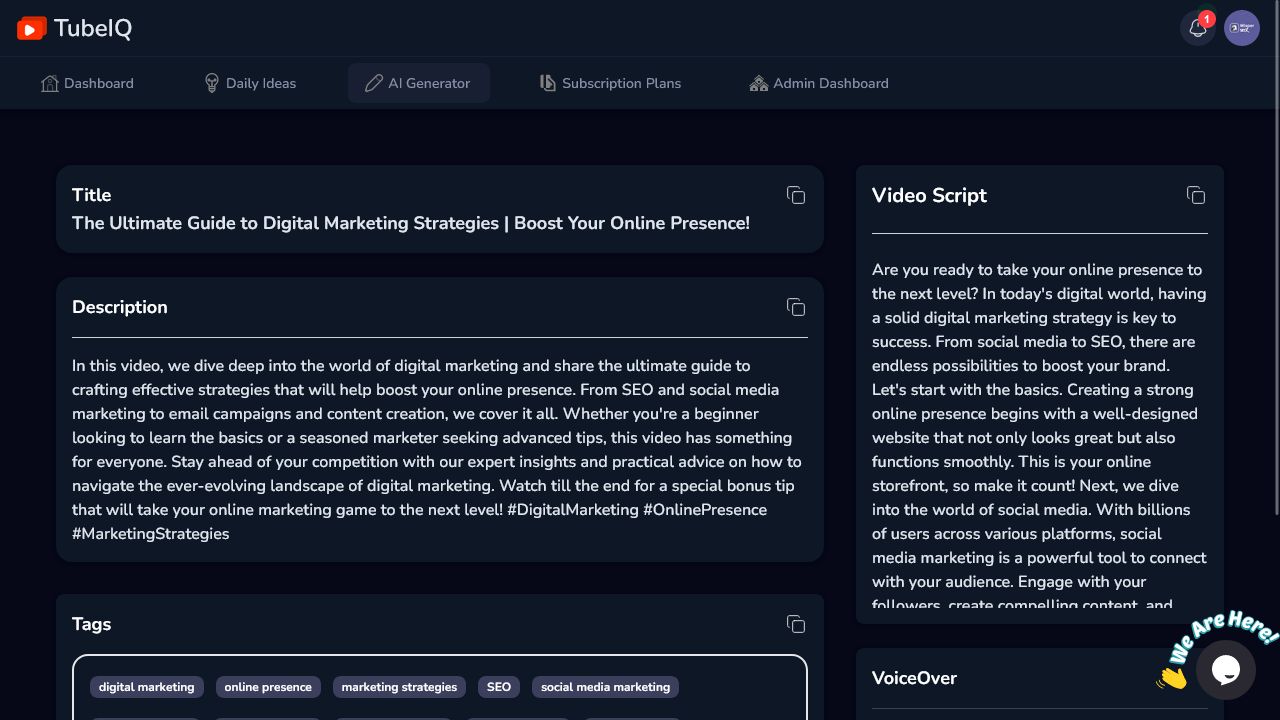Click the TubeIQ logo icon
Viewport: 1280px width, 720px height.
tap(32, 28)
